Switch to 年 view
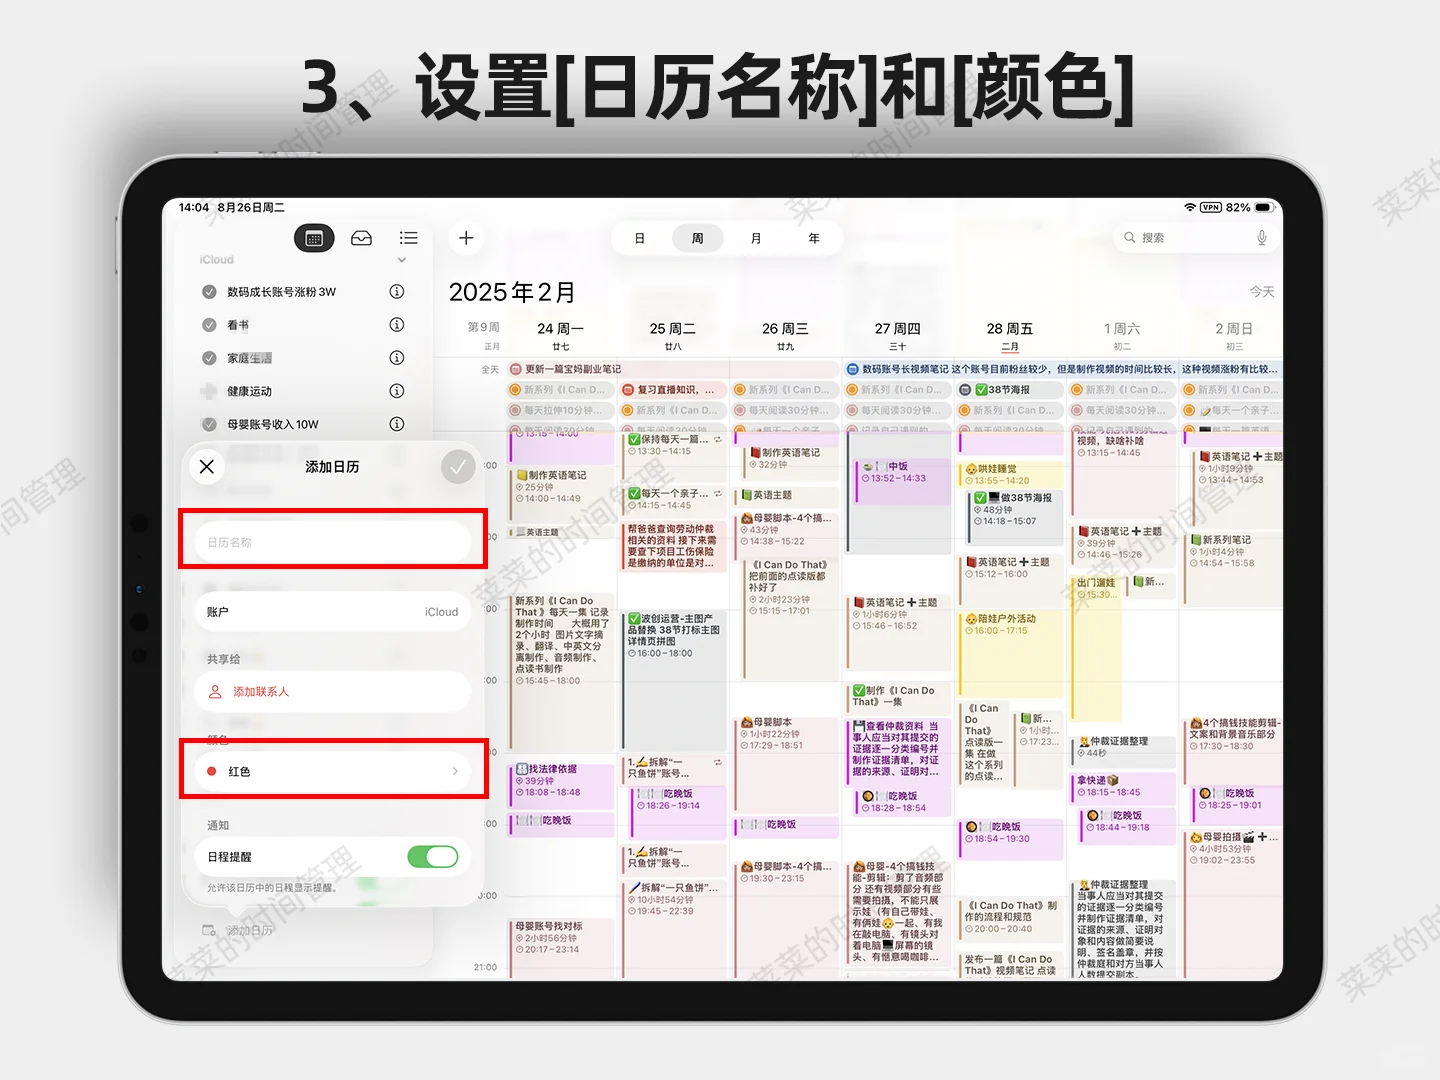The width and height of the screenshot is (1440, 1080). [x=814, y=238]
